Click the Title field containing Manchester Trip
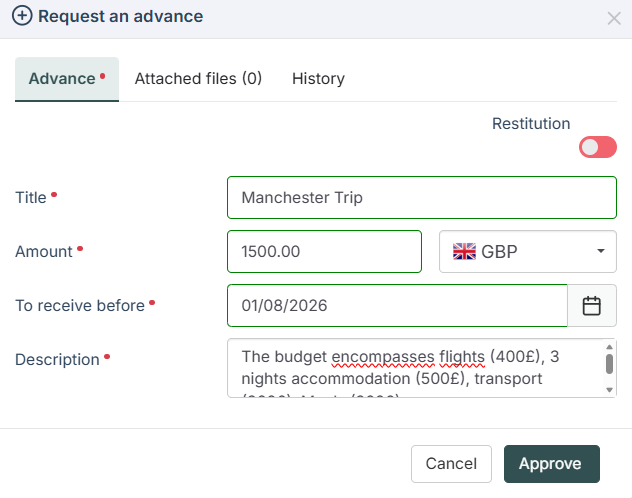Image resolution: width=632 pixels, height=498 pixels. (x=422, y=197)
